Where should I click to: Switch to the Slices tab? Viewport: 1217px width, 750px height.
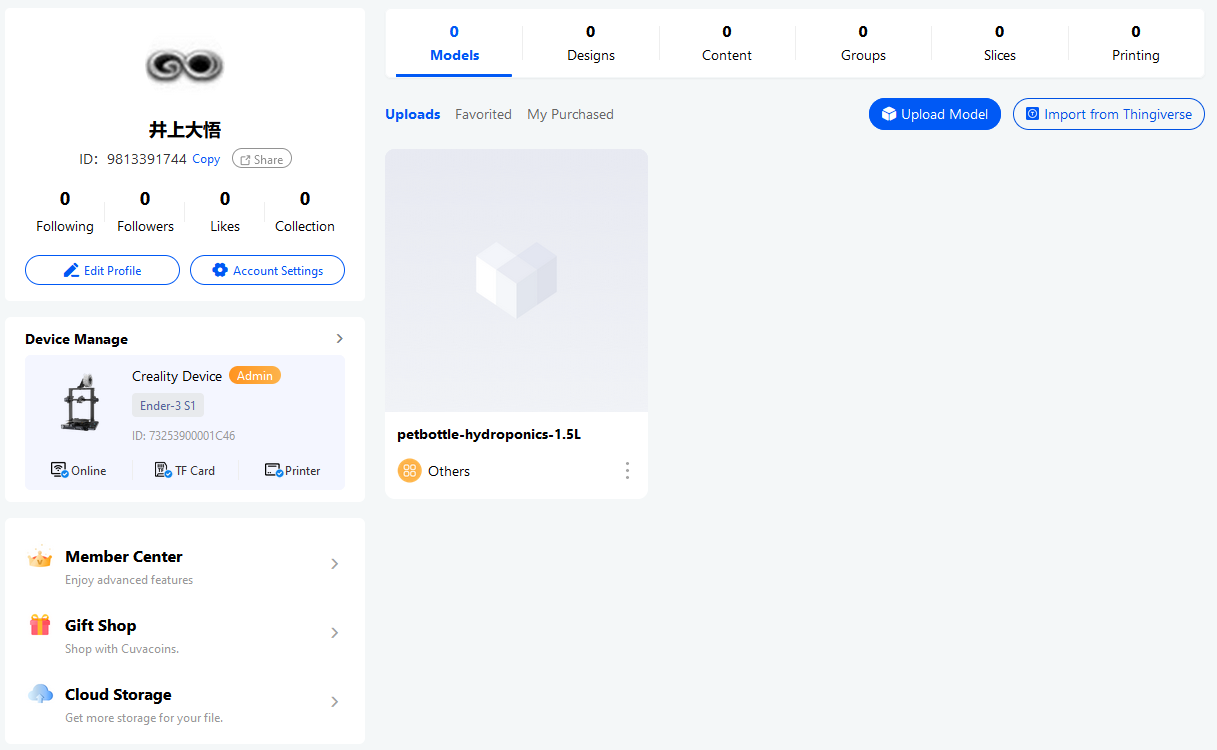point(999,43)
